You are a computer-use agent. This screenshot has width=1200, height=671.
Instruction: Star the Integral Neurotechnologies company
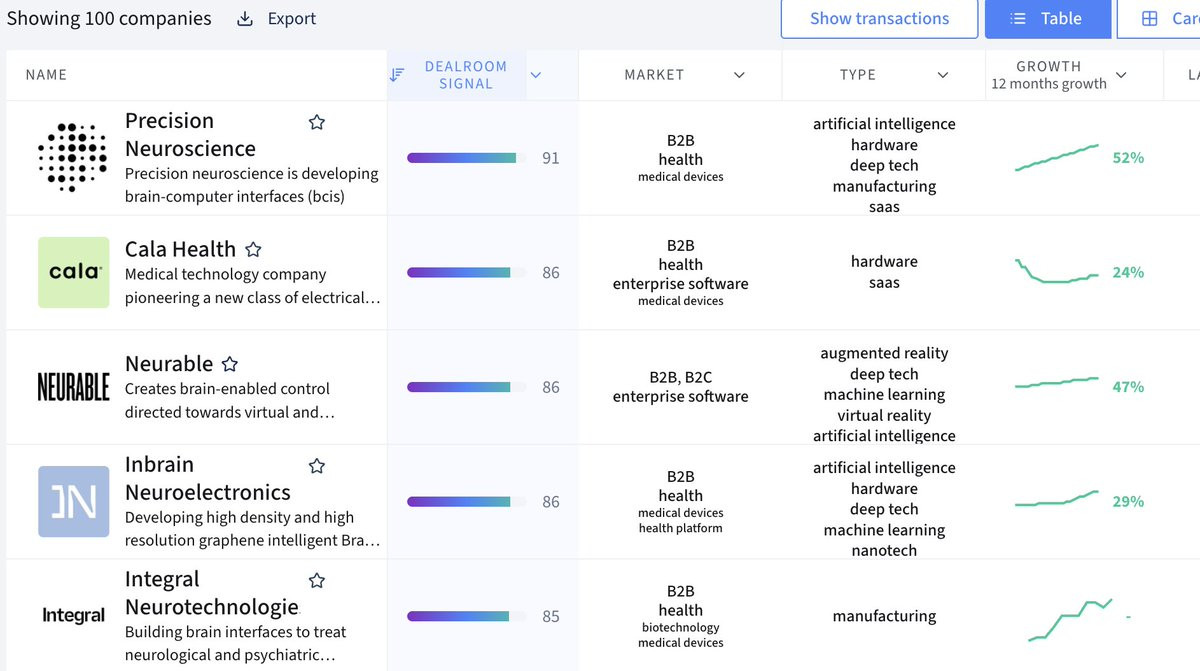[317, 581]
